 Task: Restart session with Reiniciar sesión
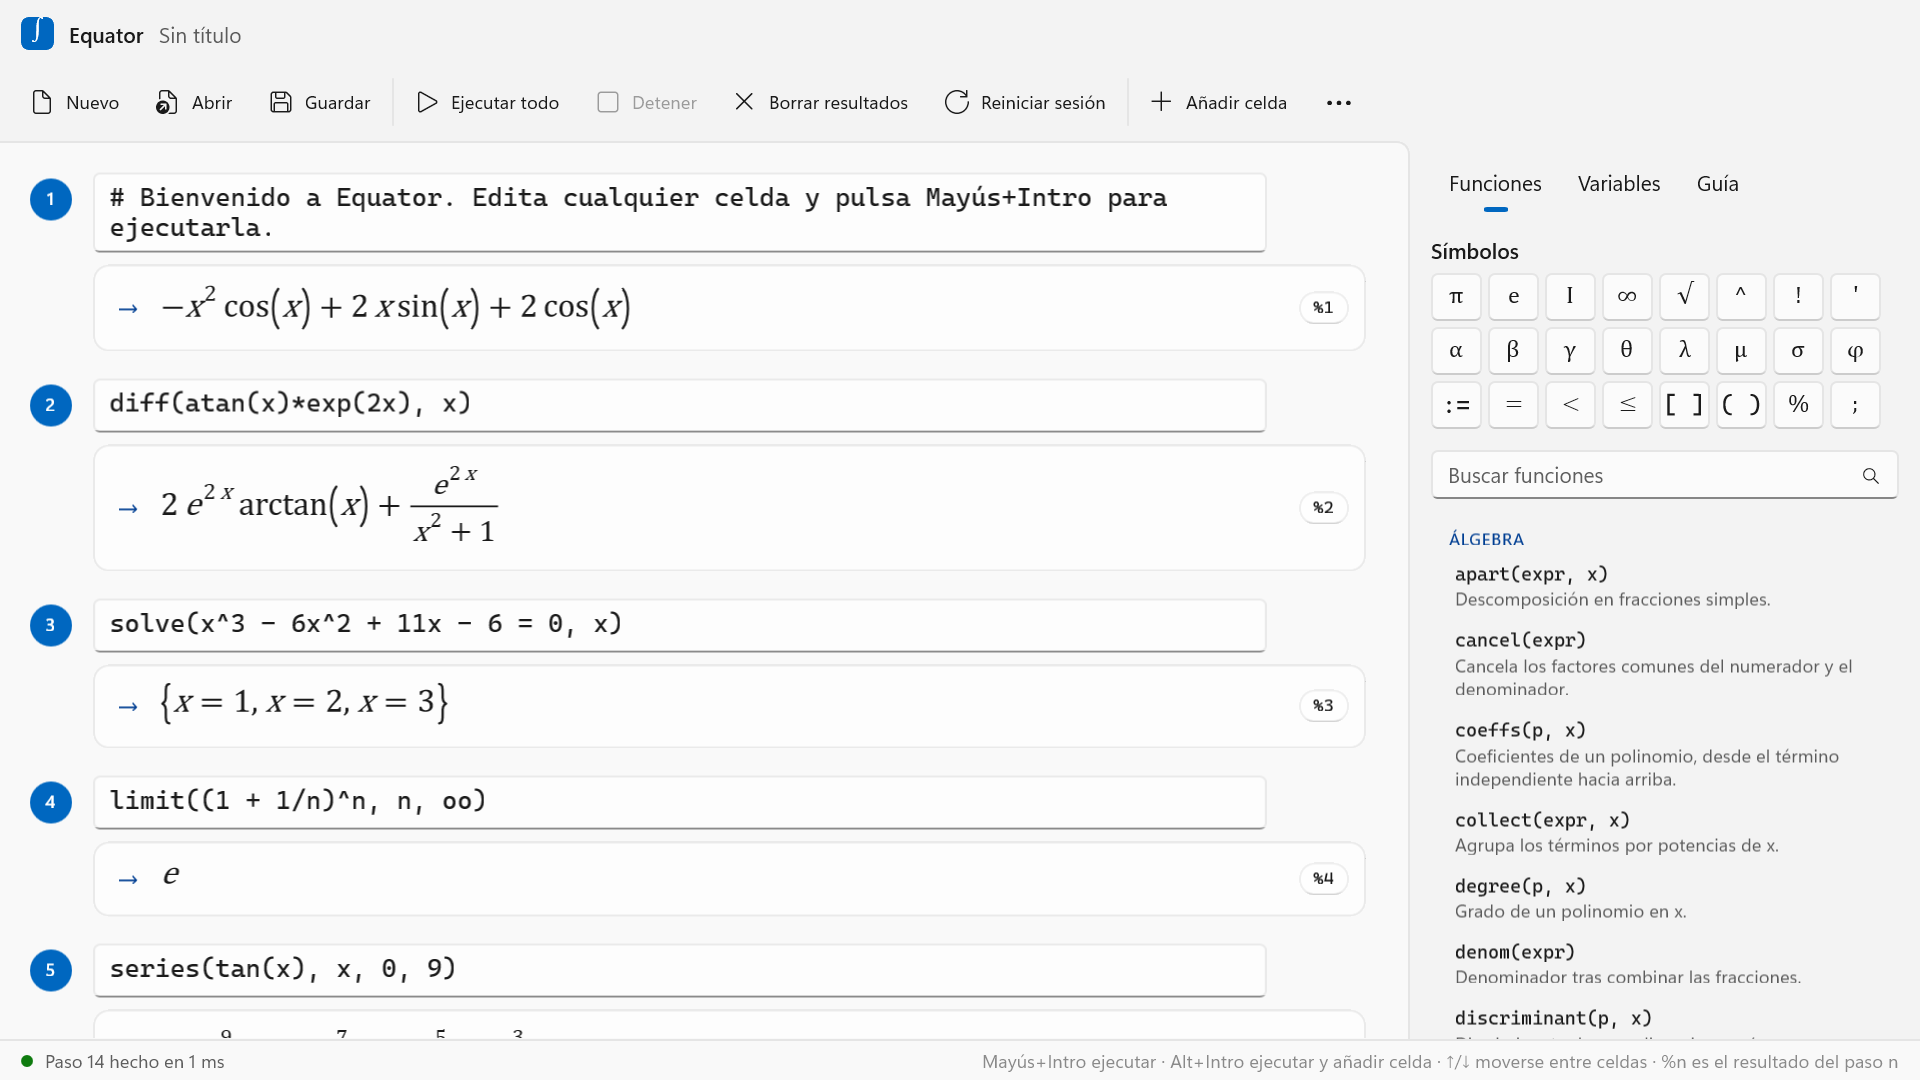click(1025, 103)
